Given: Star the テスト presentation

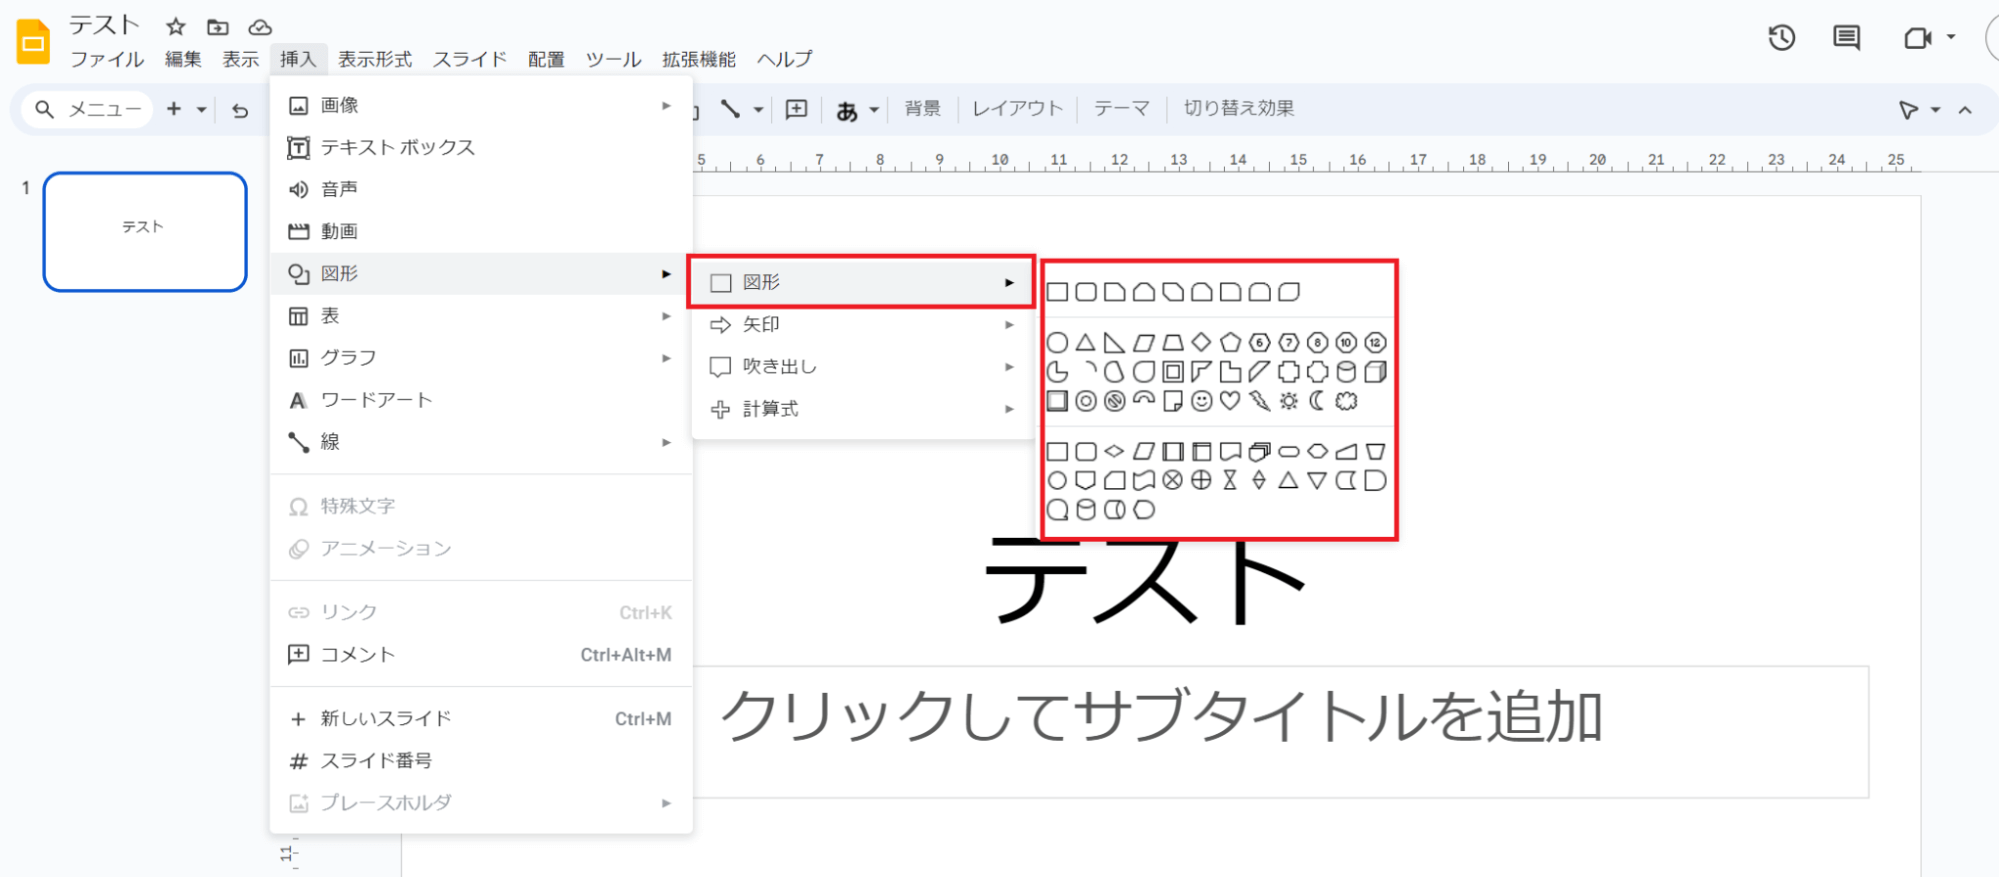Looking at the screenshot, I should 176,27.
